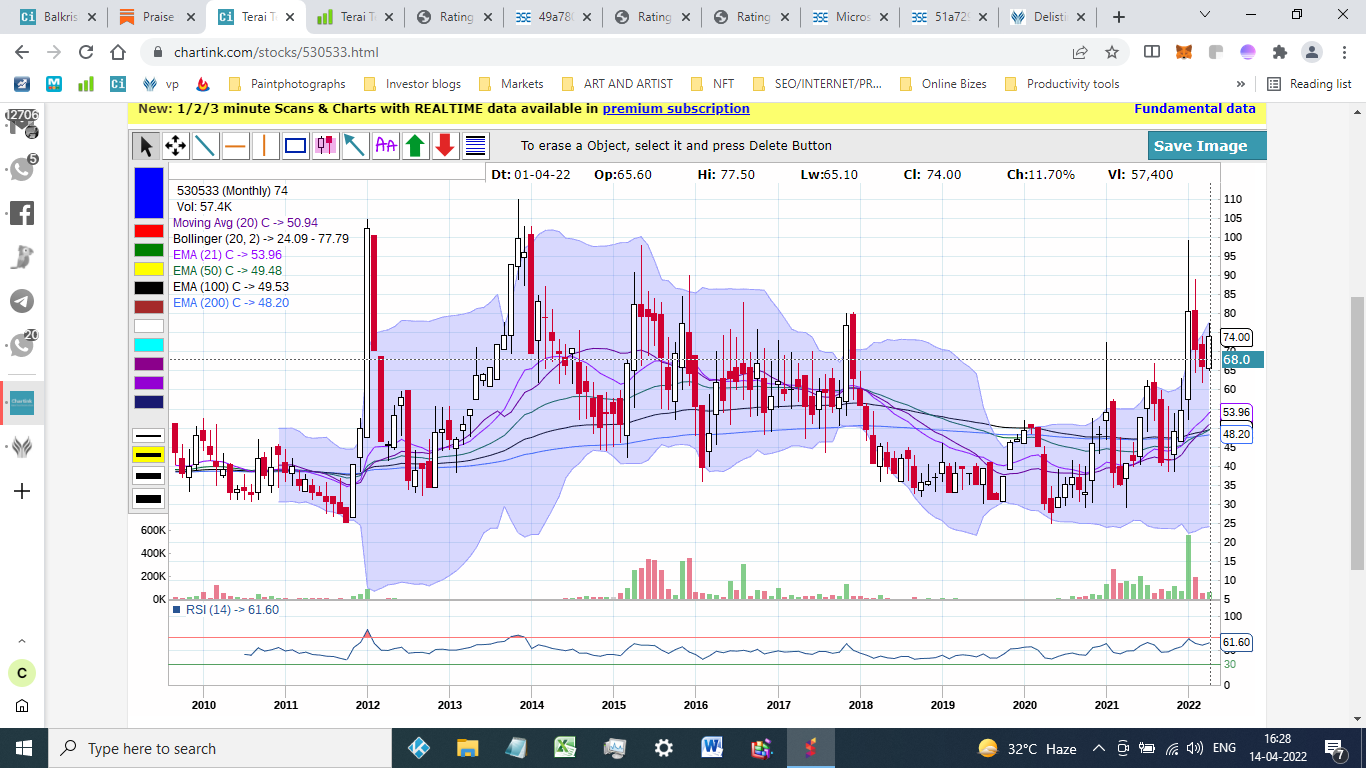This screenshot has width=1366, height=768.
Task: Select the rectangle drawing tool
Action: tap(296, 146)
